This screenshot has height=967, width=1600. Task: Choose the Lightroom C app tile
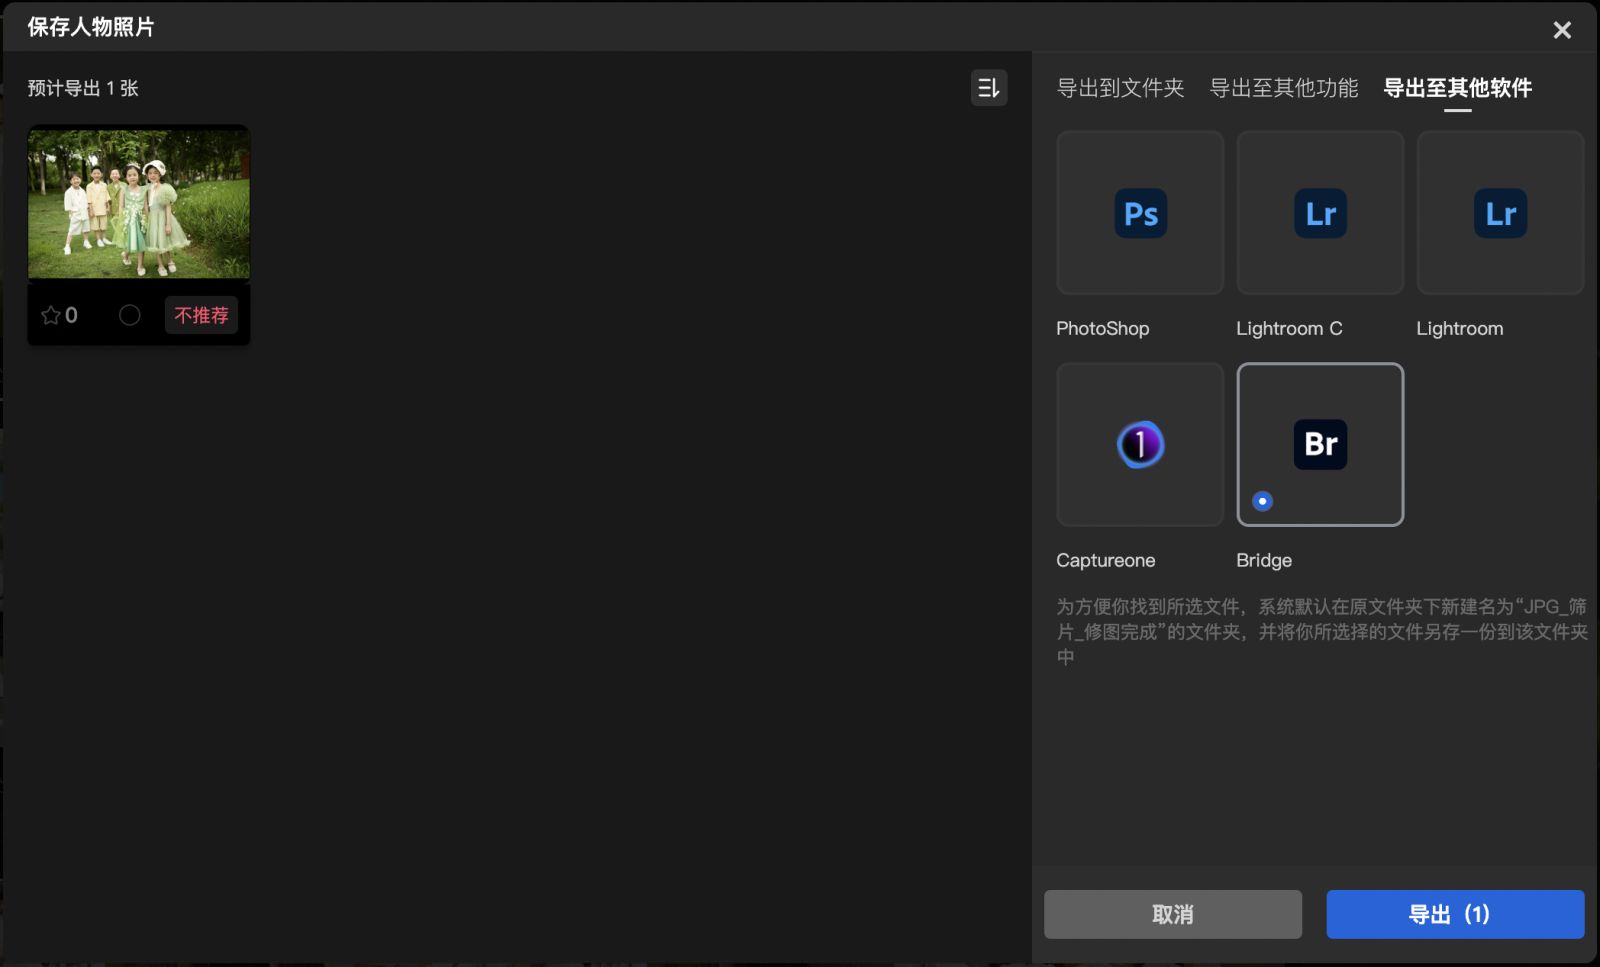click(1320, 213)
